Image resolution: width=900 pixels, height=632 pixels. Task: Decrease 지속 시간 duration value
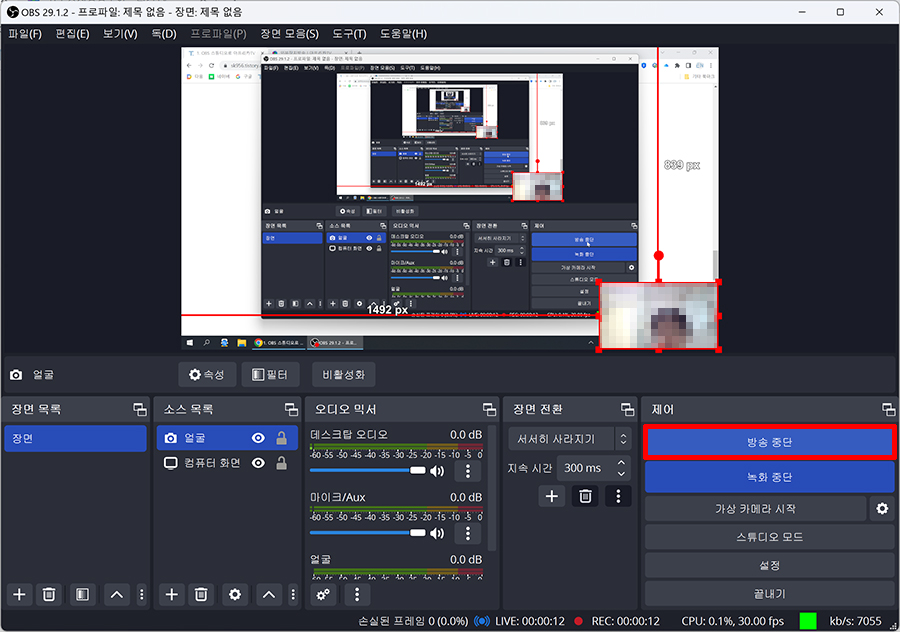(x=621, y=474)
